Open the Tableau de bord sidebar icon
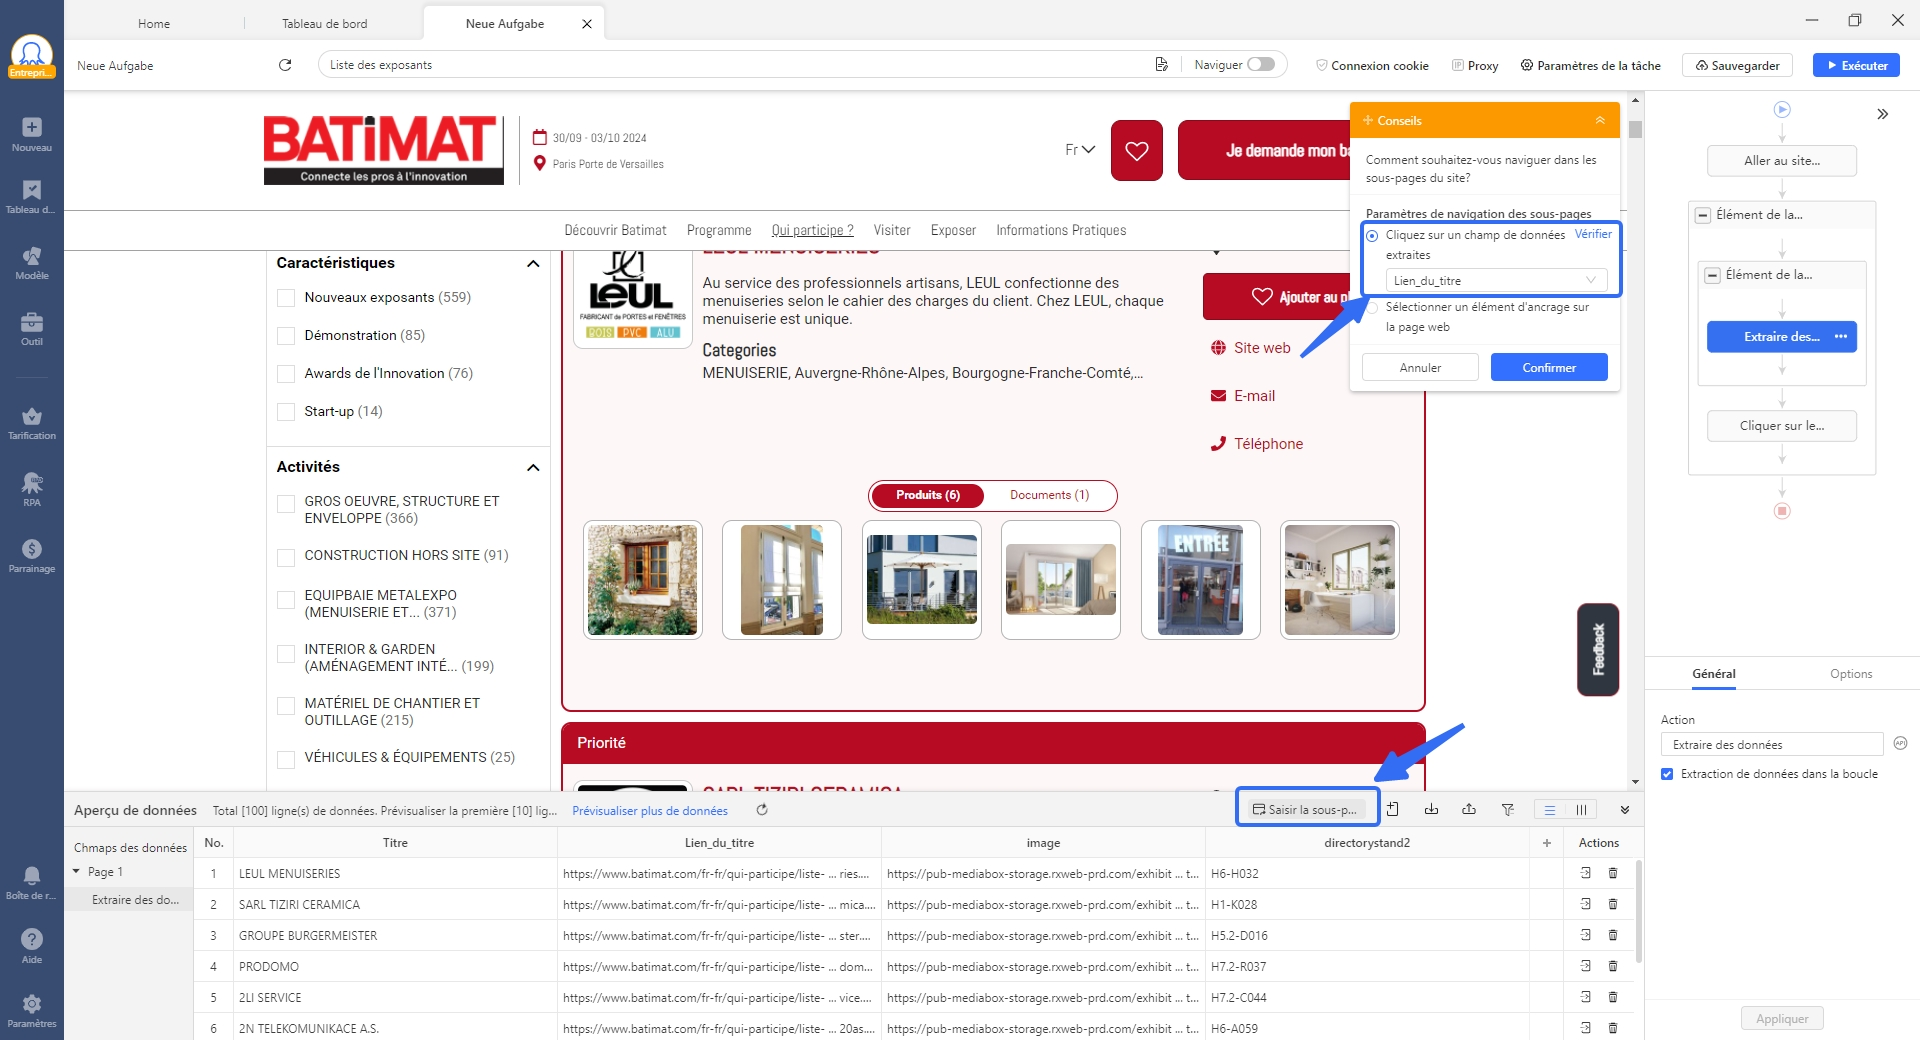The image size is (1920, 1040). point(32,197)
